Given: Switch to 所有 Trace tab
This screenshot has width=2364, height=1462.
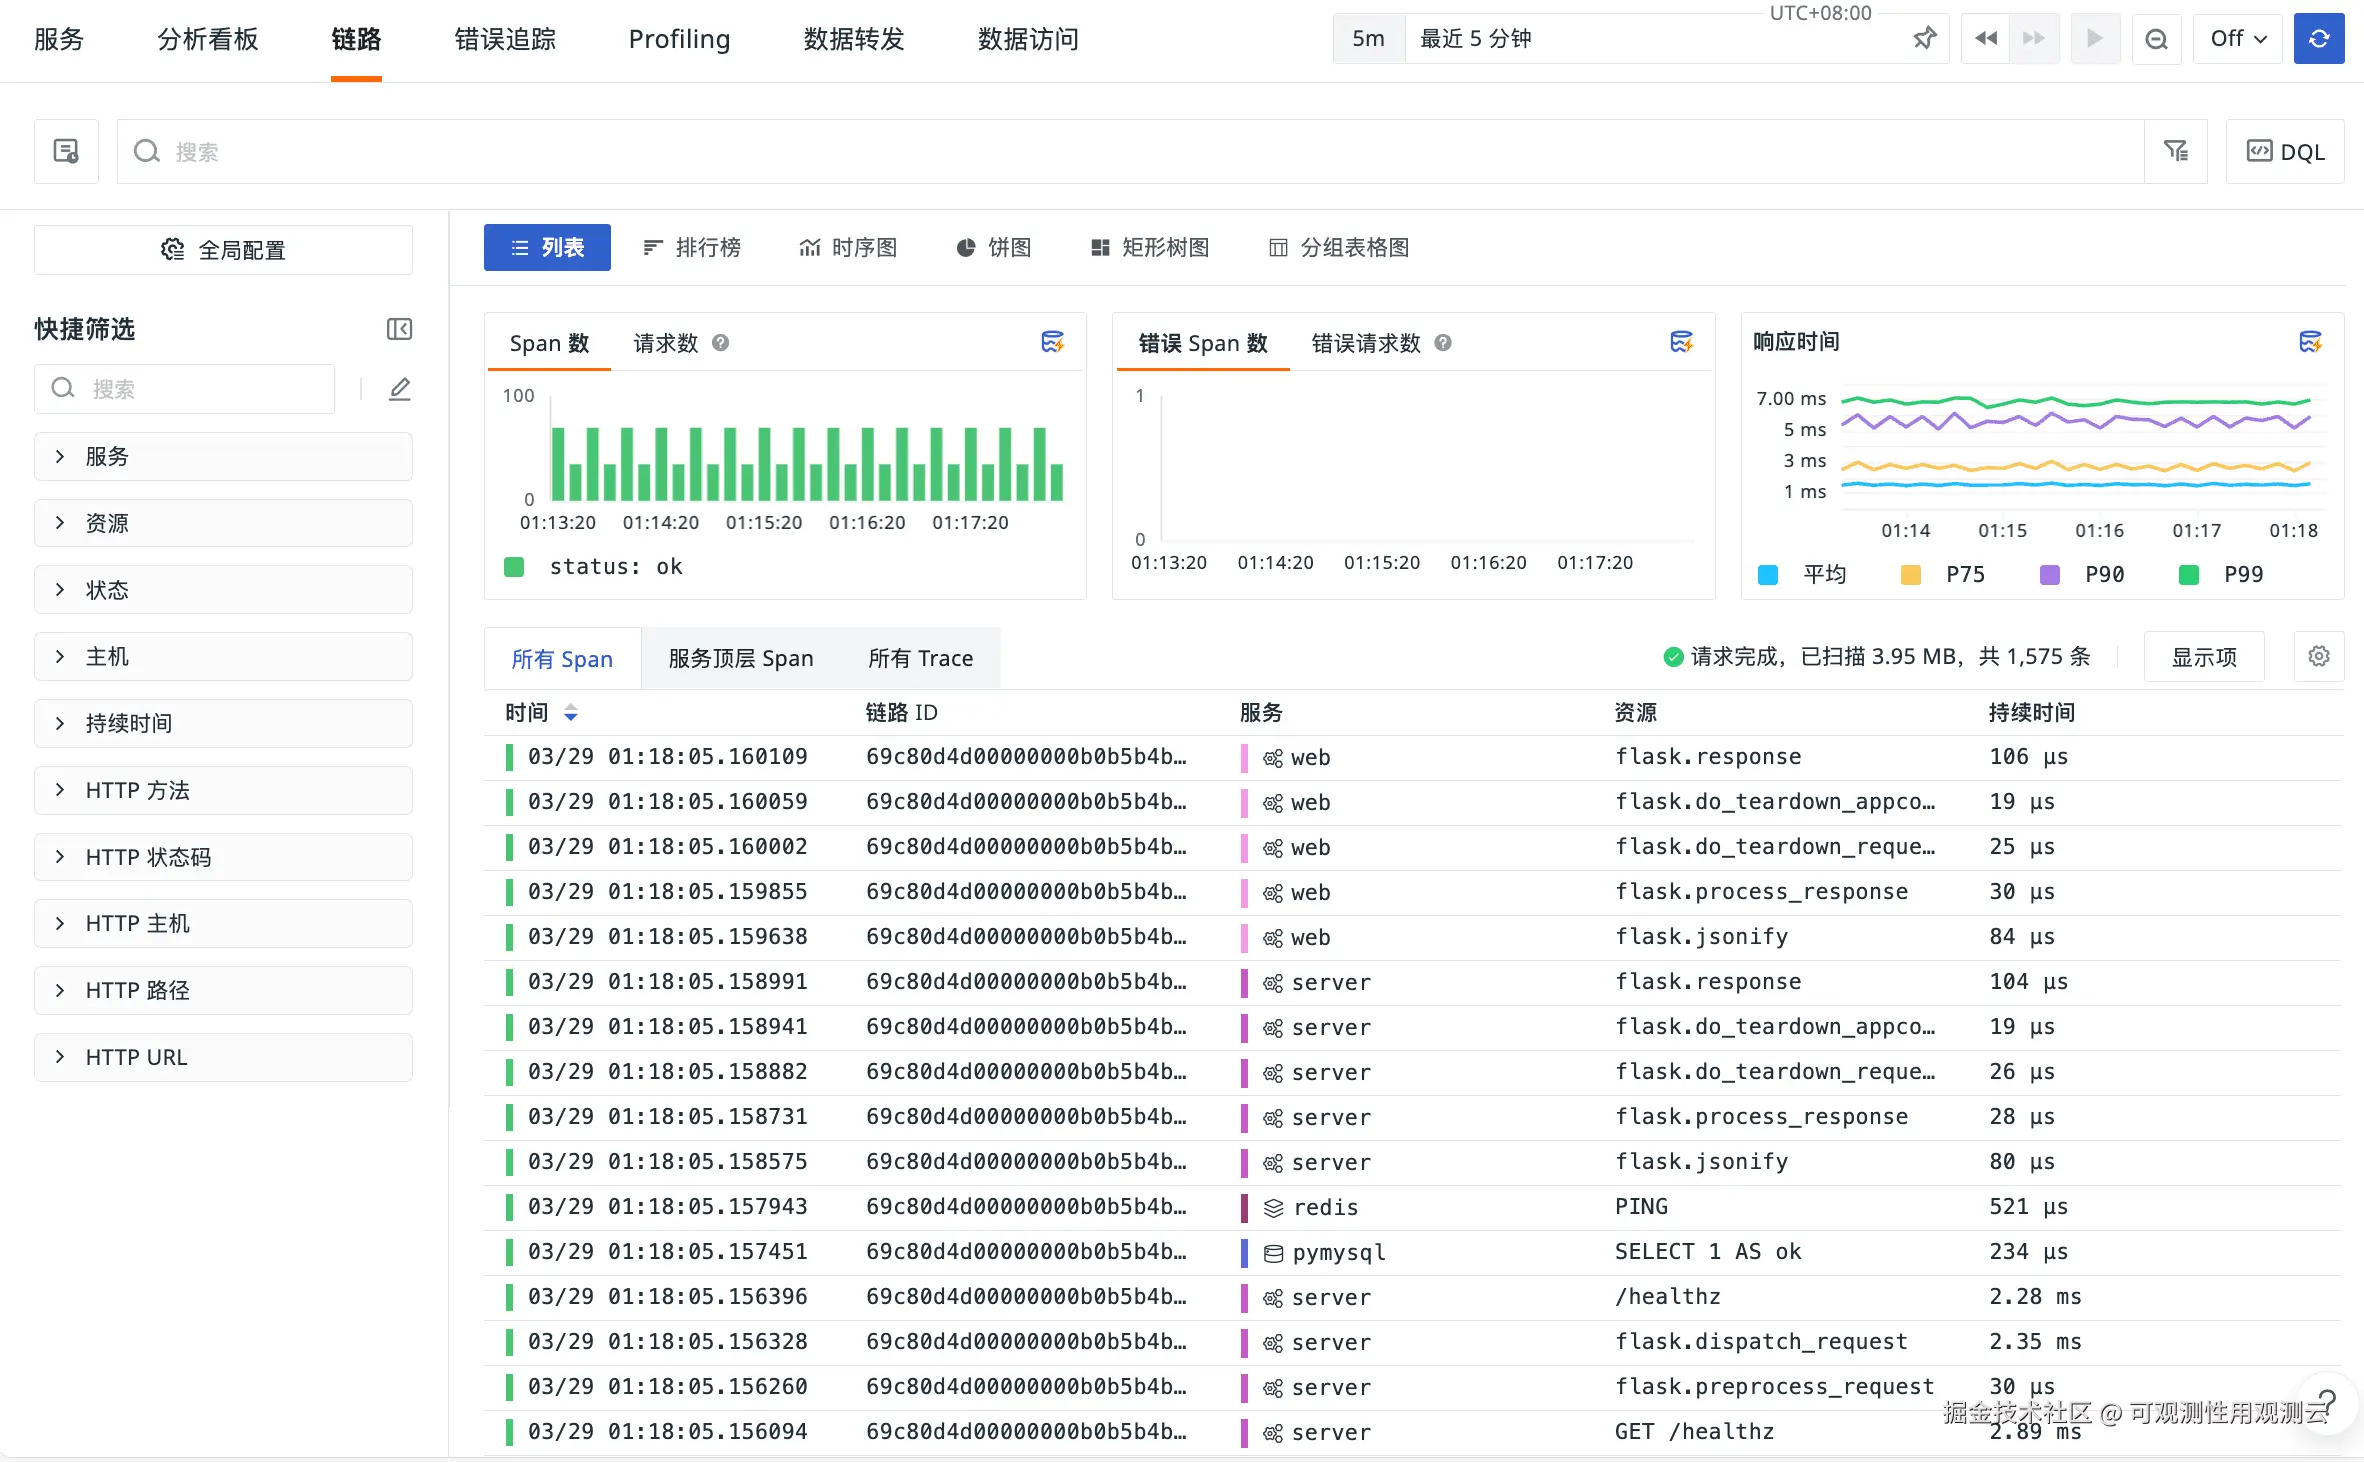Looking at the screenshot, I should tap(921, 658).
